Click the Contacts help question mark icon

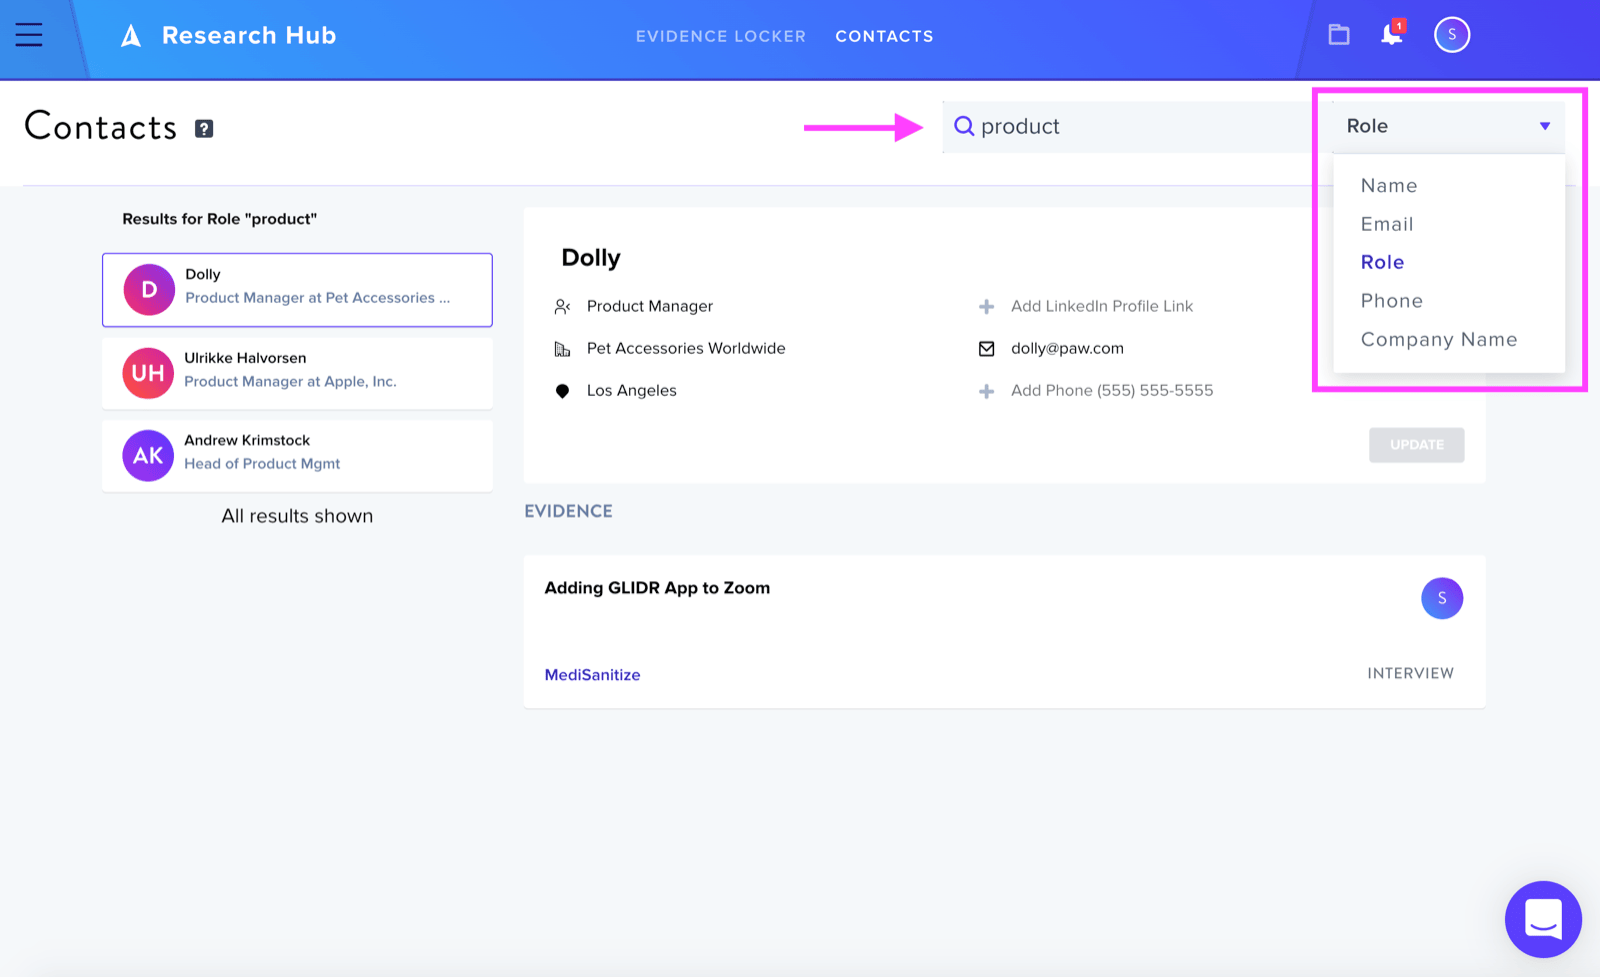(x=204, y=129)
